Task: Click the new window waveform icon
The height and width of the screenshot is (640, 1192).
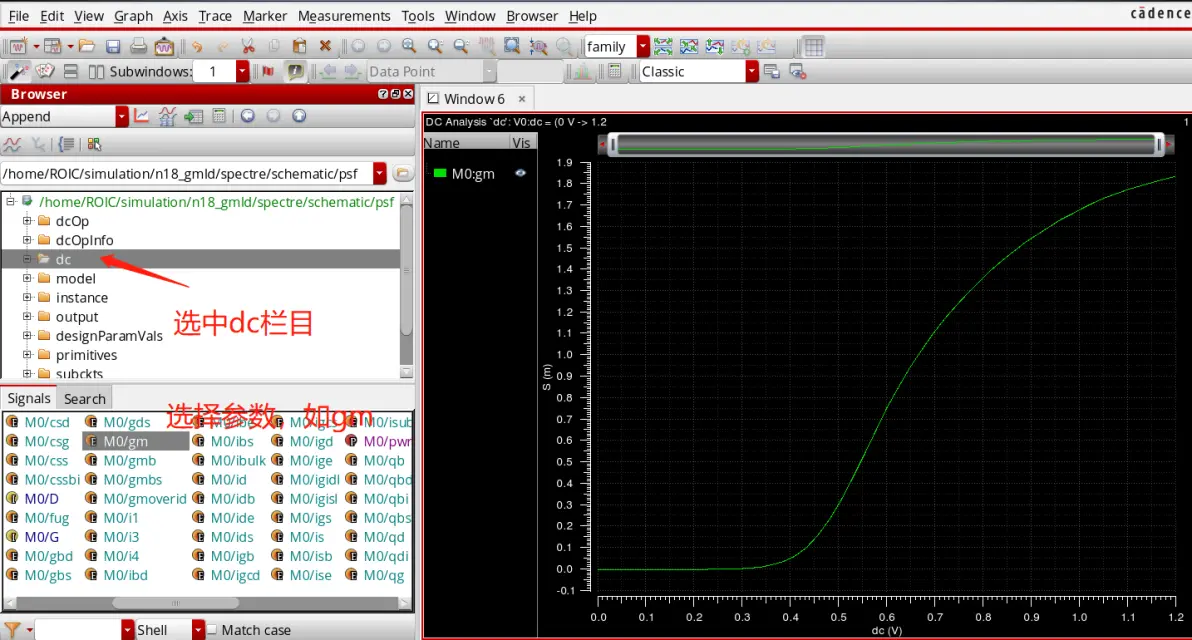Action: click(18, 46)
